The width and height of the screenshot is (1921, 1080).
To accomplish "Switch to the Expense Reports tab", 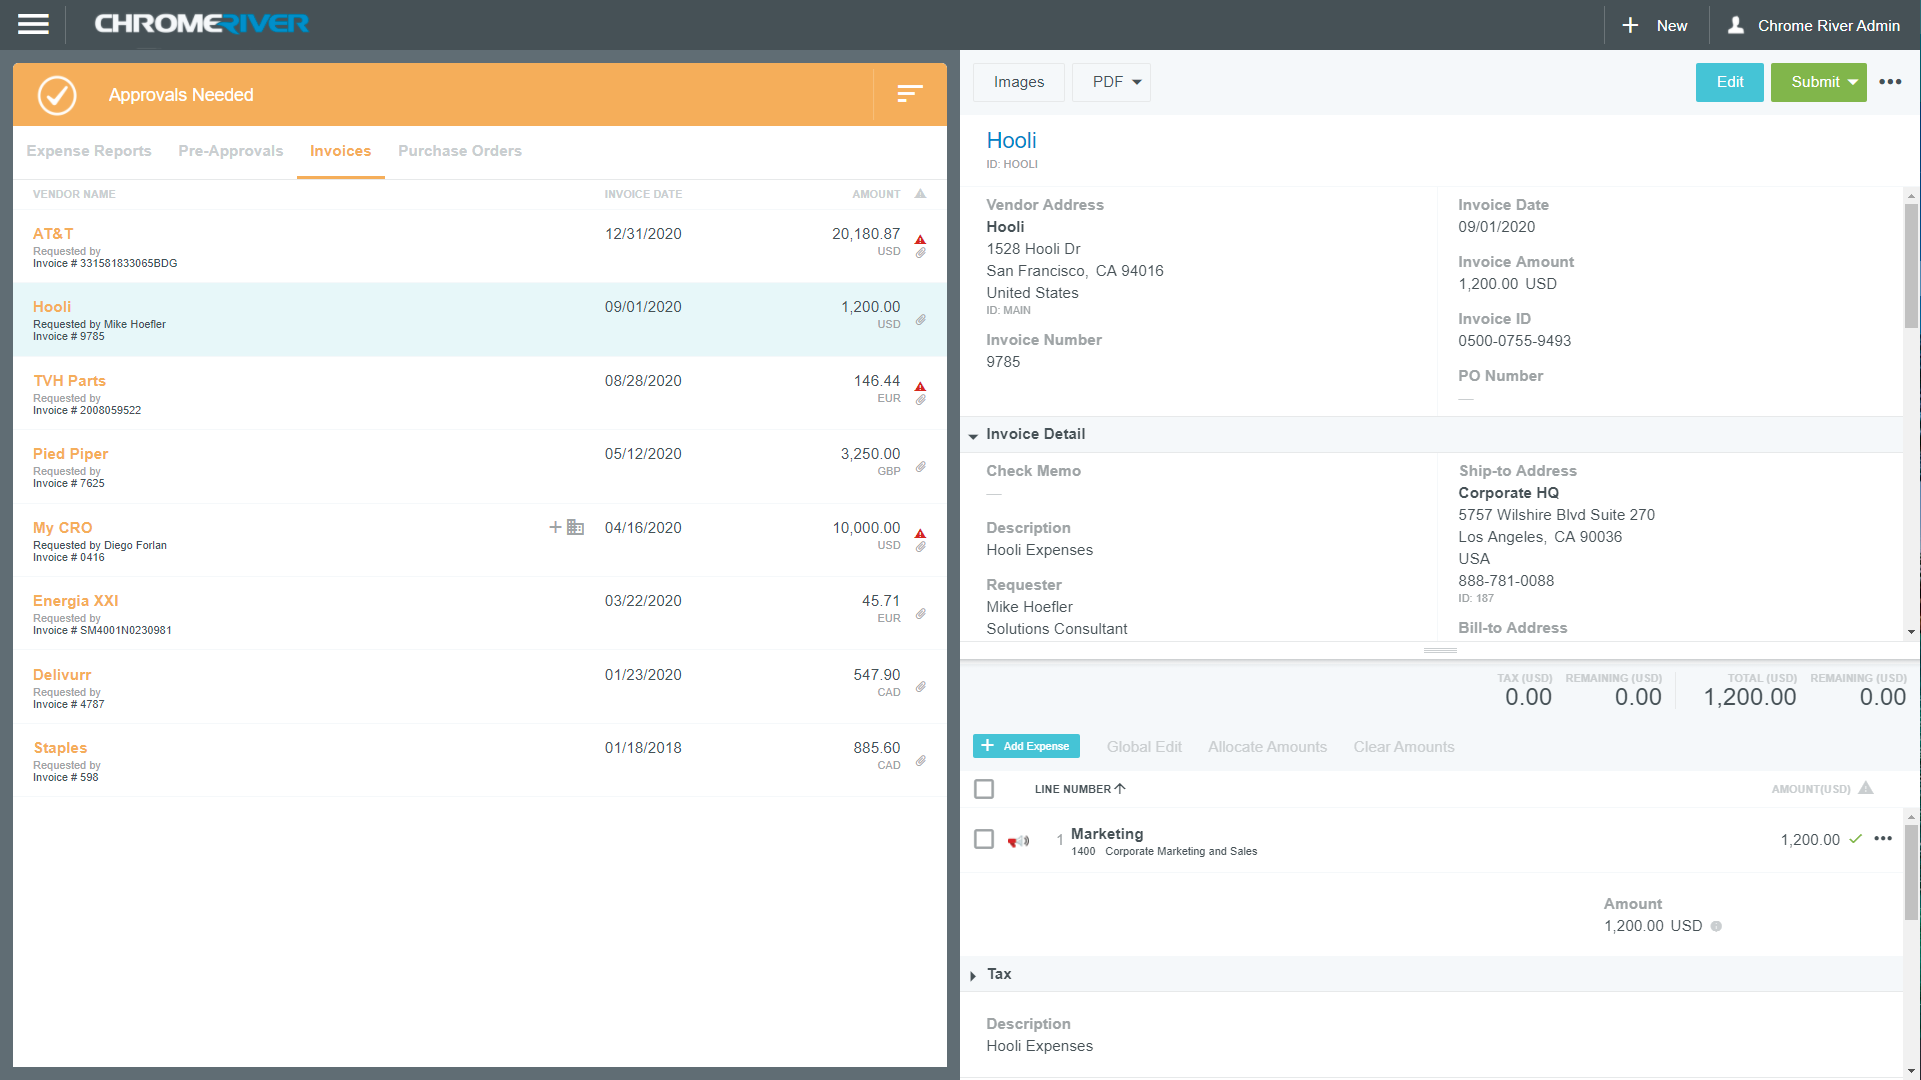I will pos(89,151).
